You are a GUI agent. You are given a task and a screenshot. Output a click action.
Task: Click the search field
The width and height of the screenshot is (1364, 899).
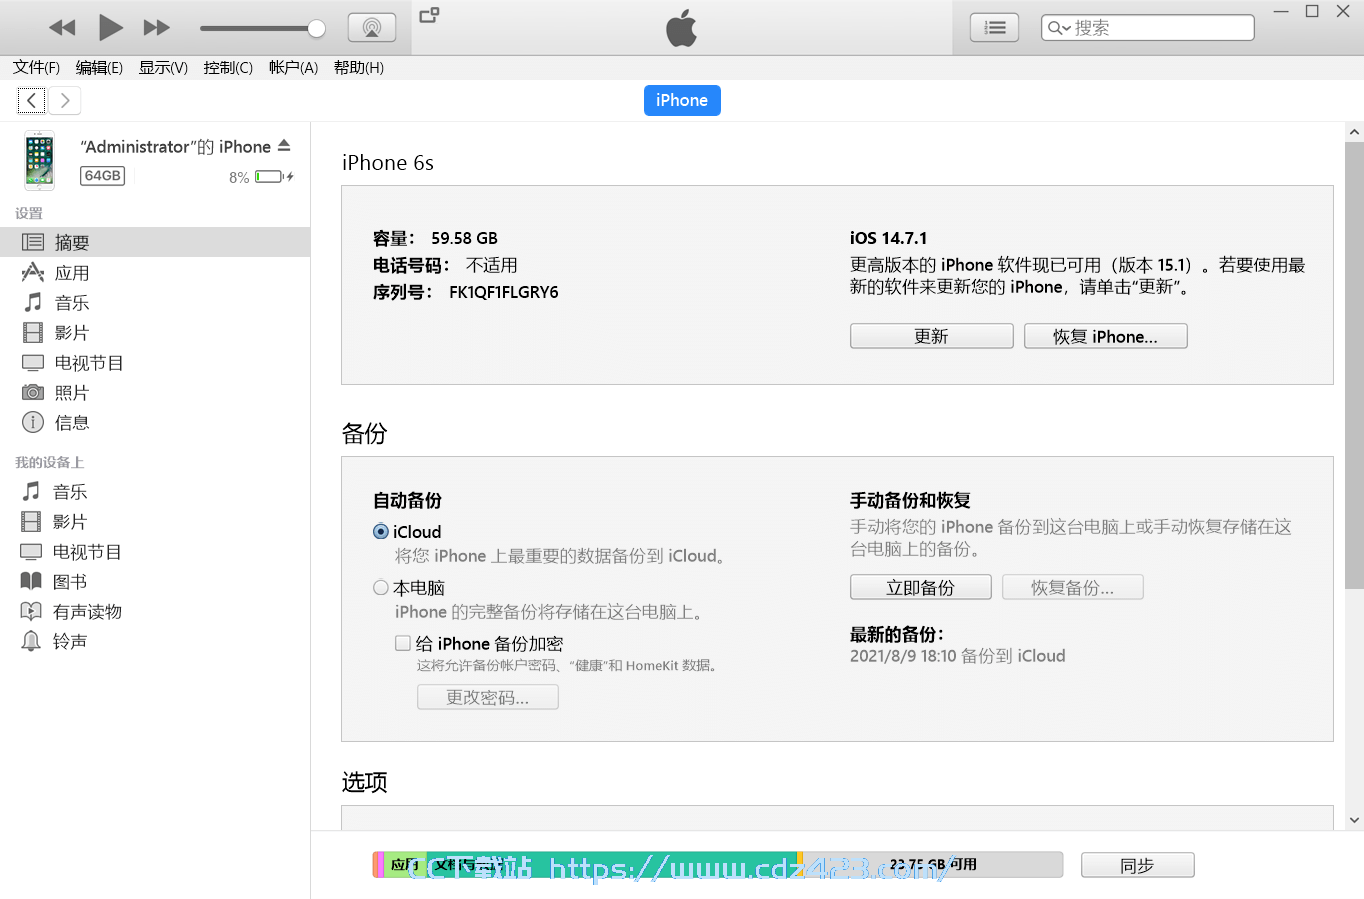pyautogui.click(x=1148, y=28)
